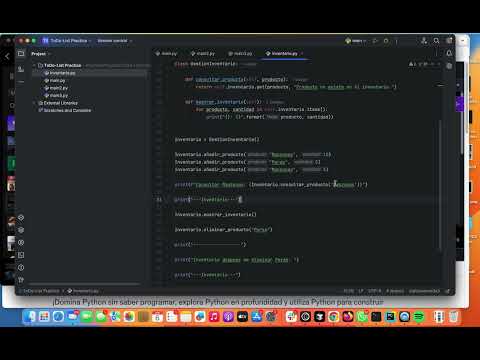
Task: Select main2.py in the project tree
Action: pos(56,88)
